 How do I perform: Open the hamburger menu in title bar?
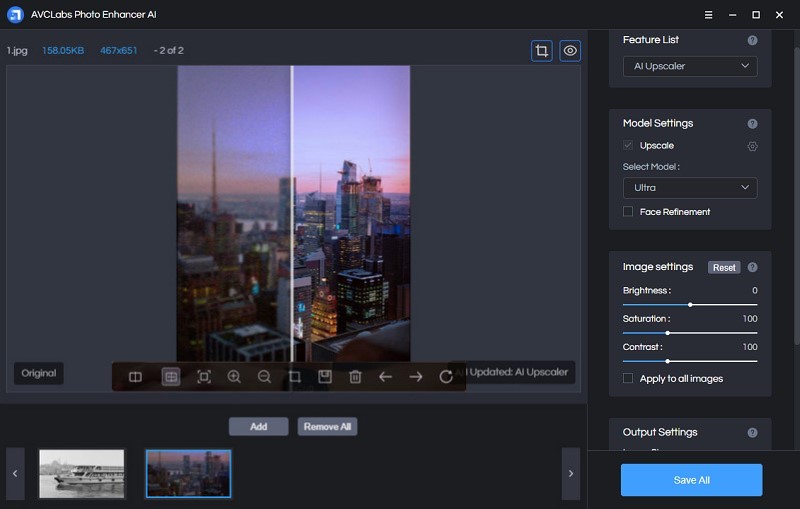(708, 15)
